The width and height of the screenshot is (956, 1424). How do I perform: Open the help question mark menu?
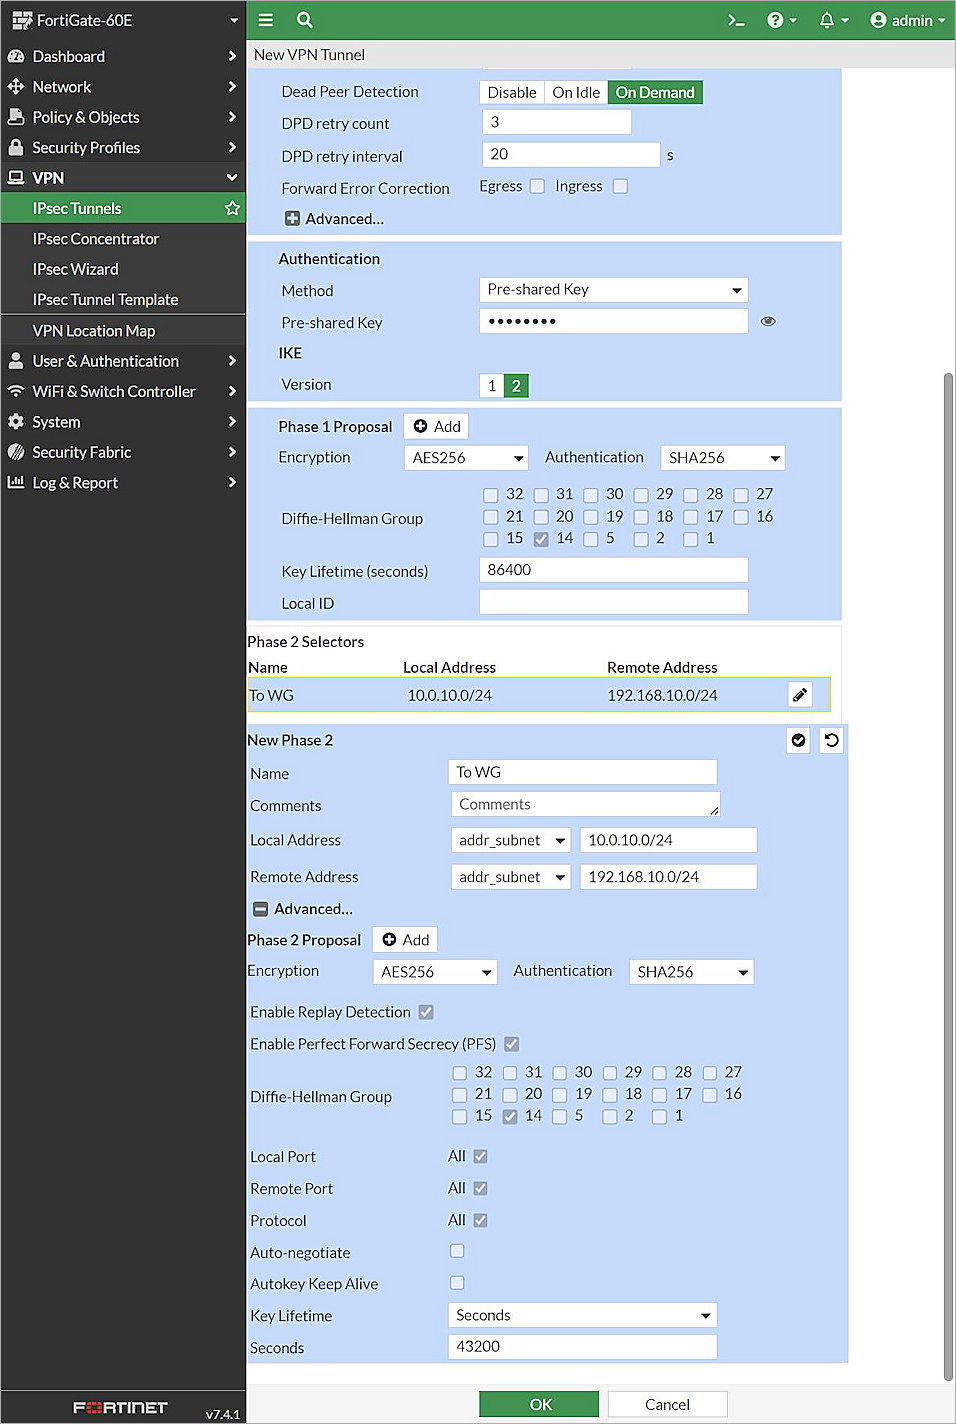(x=775, y=20)
